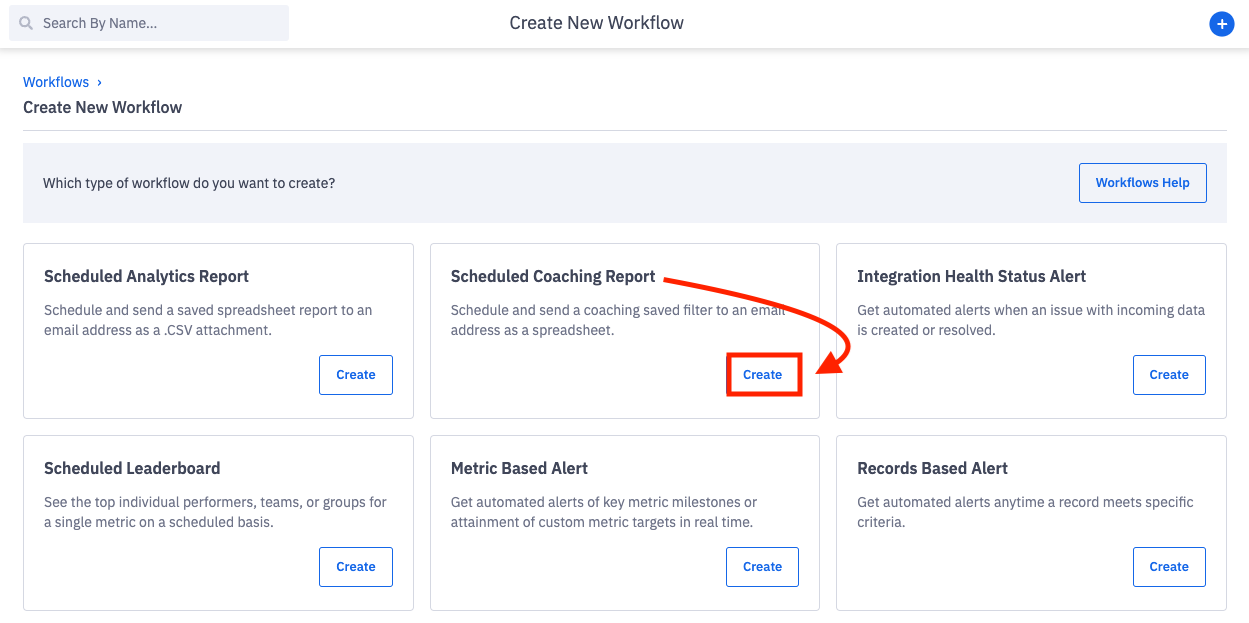Start a Scheduled Leaderboard workflow
This screenshot has width=1249, height=623.
click(x=355, y=566)
